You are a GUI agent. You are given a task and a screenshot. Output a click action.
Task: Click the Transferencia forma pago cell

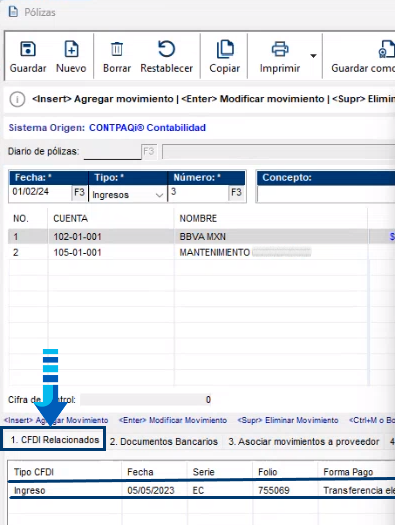tap(359, 491)
